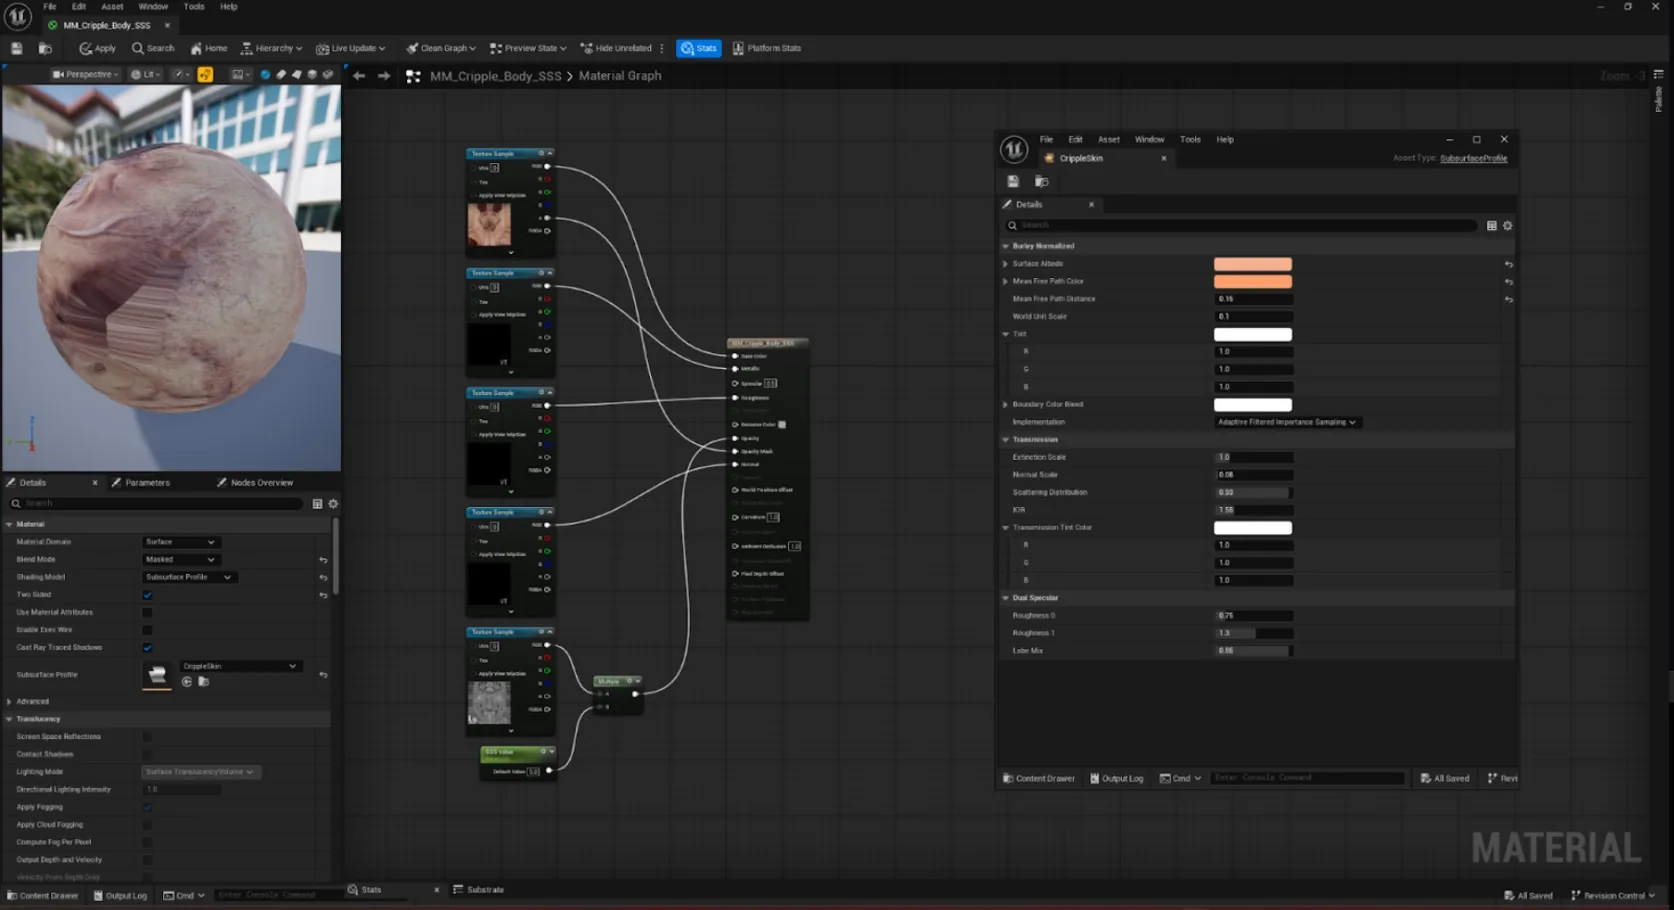This screenshot has height=910, width=1674.
Task: Open Search in the material editor toolbar
Action: (x=153, y=48)
